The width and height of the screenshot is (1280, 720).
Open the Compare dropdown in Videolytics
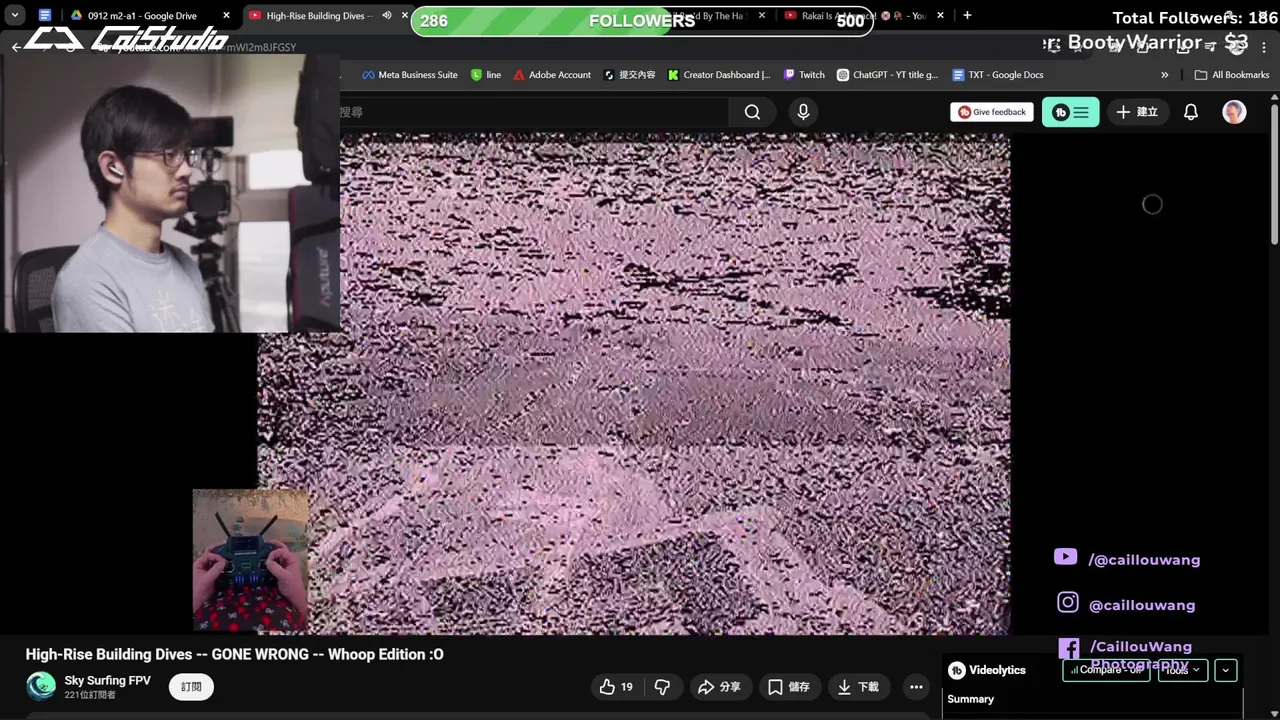(x=1106, y=670)
